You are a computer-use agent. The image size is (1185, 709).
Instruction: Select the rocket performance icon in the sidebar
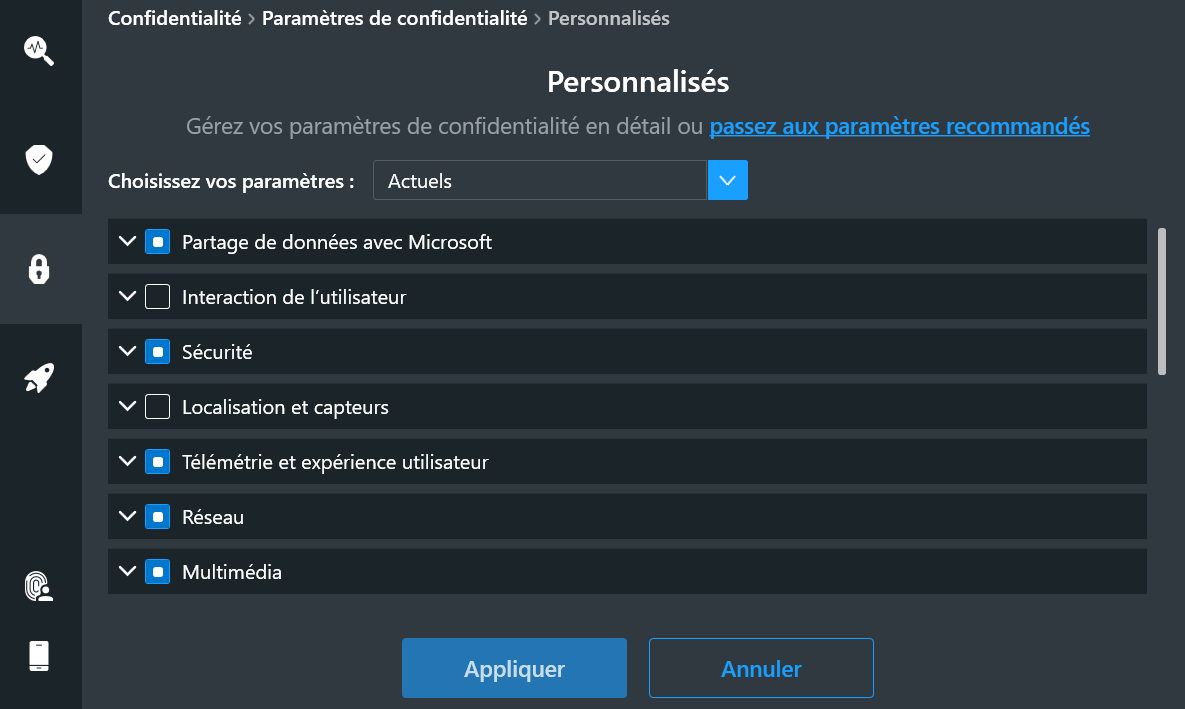[39, 377]
